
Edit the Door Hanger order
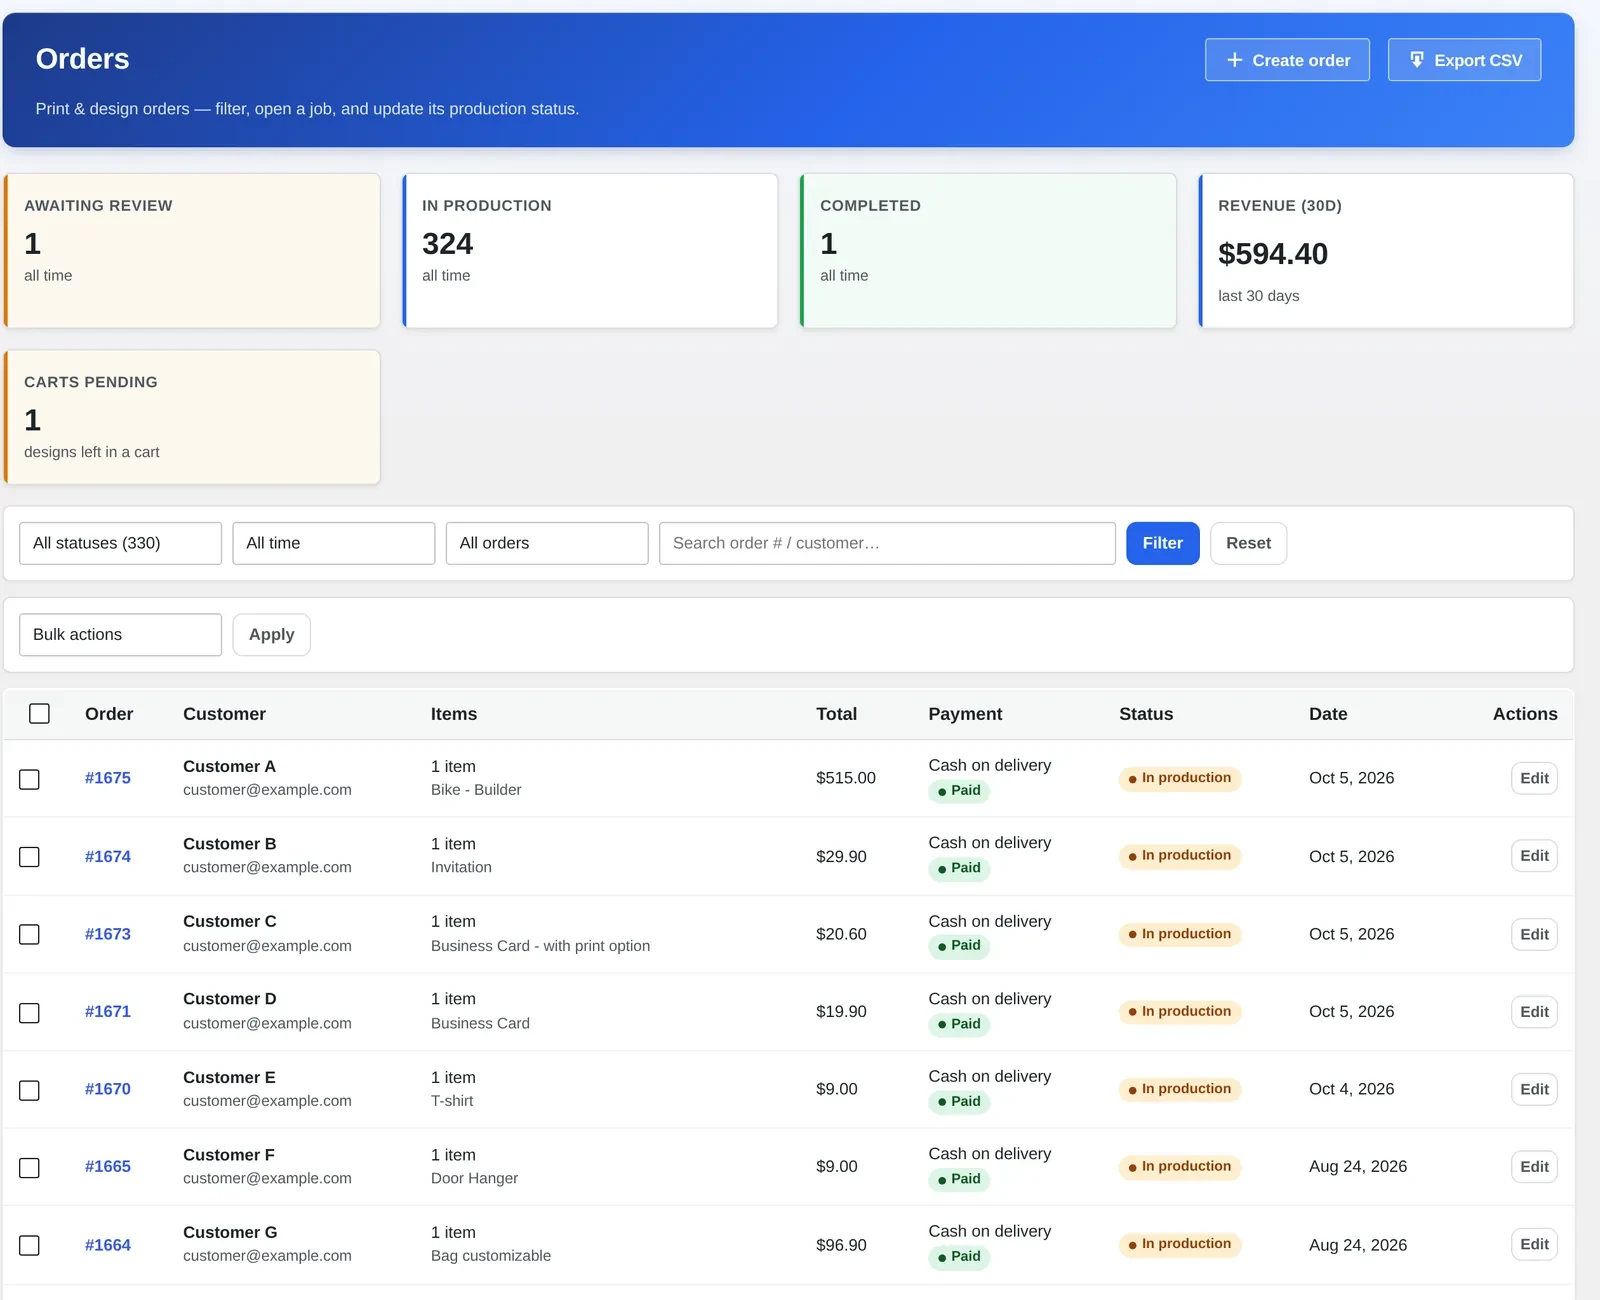(x=1534, y=1166)
